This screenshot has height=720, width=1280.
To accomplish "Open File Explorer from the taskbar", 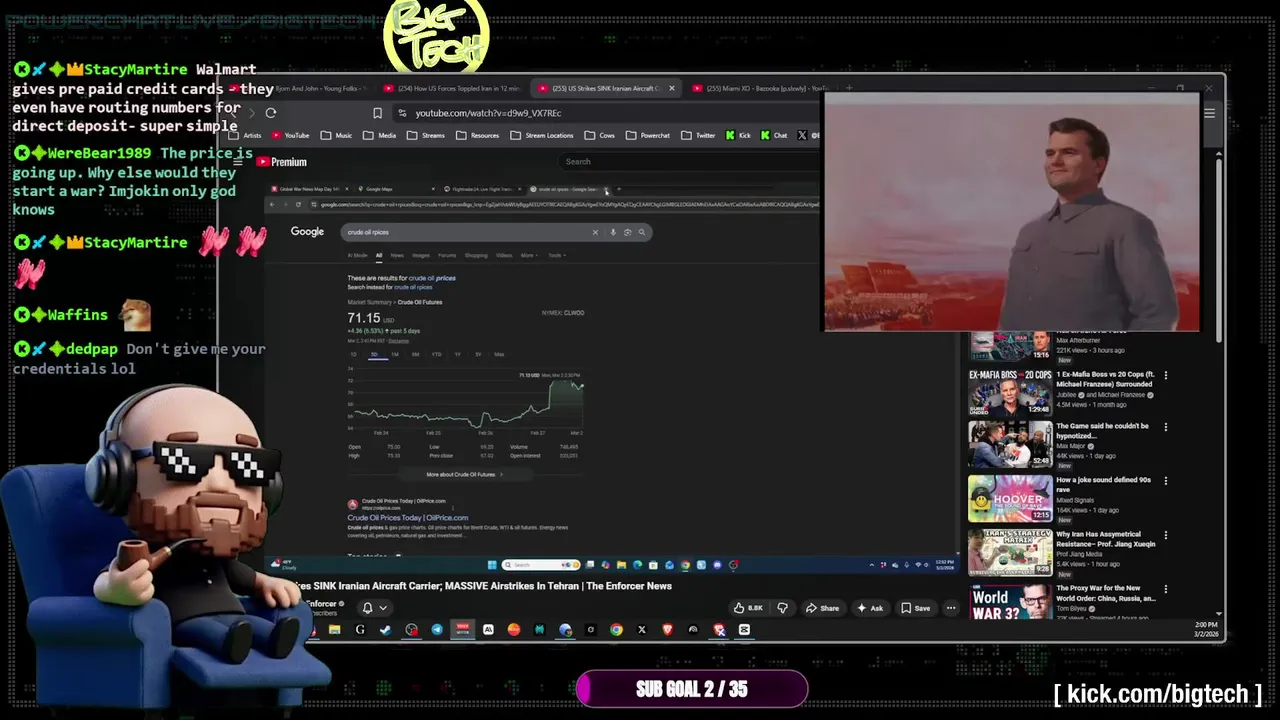I will pyautogui.click(x=334, y=630).
